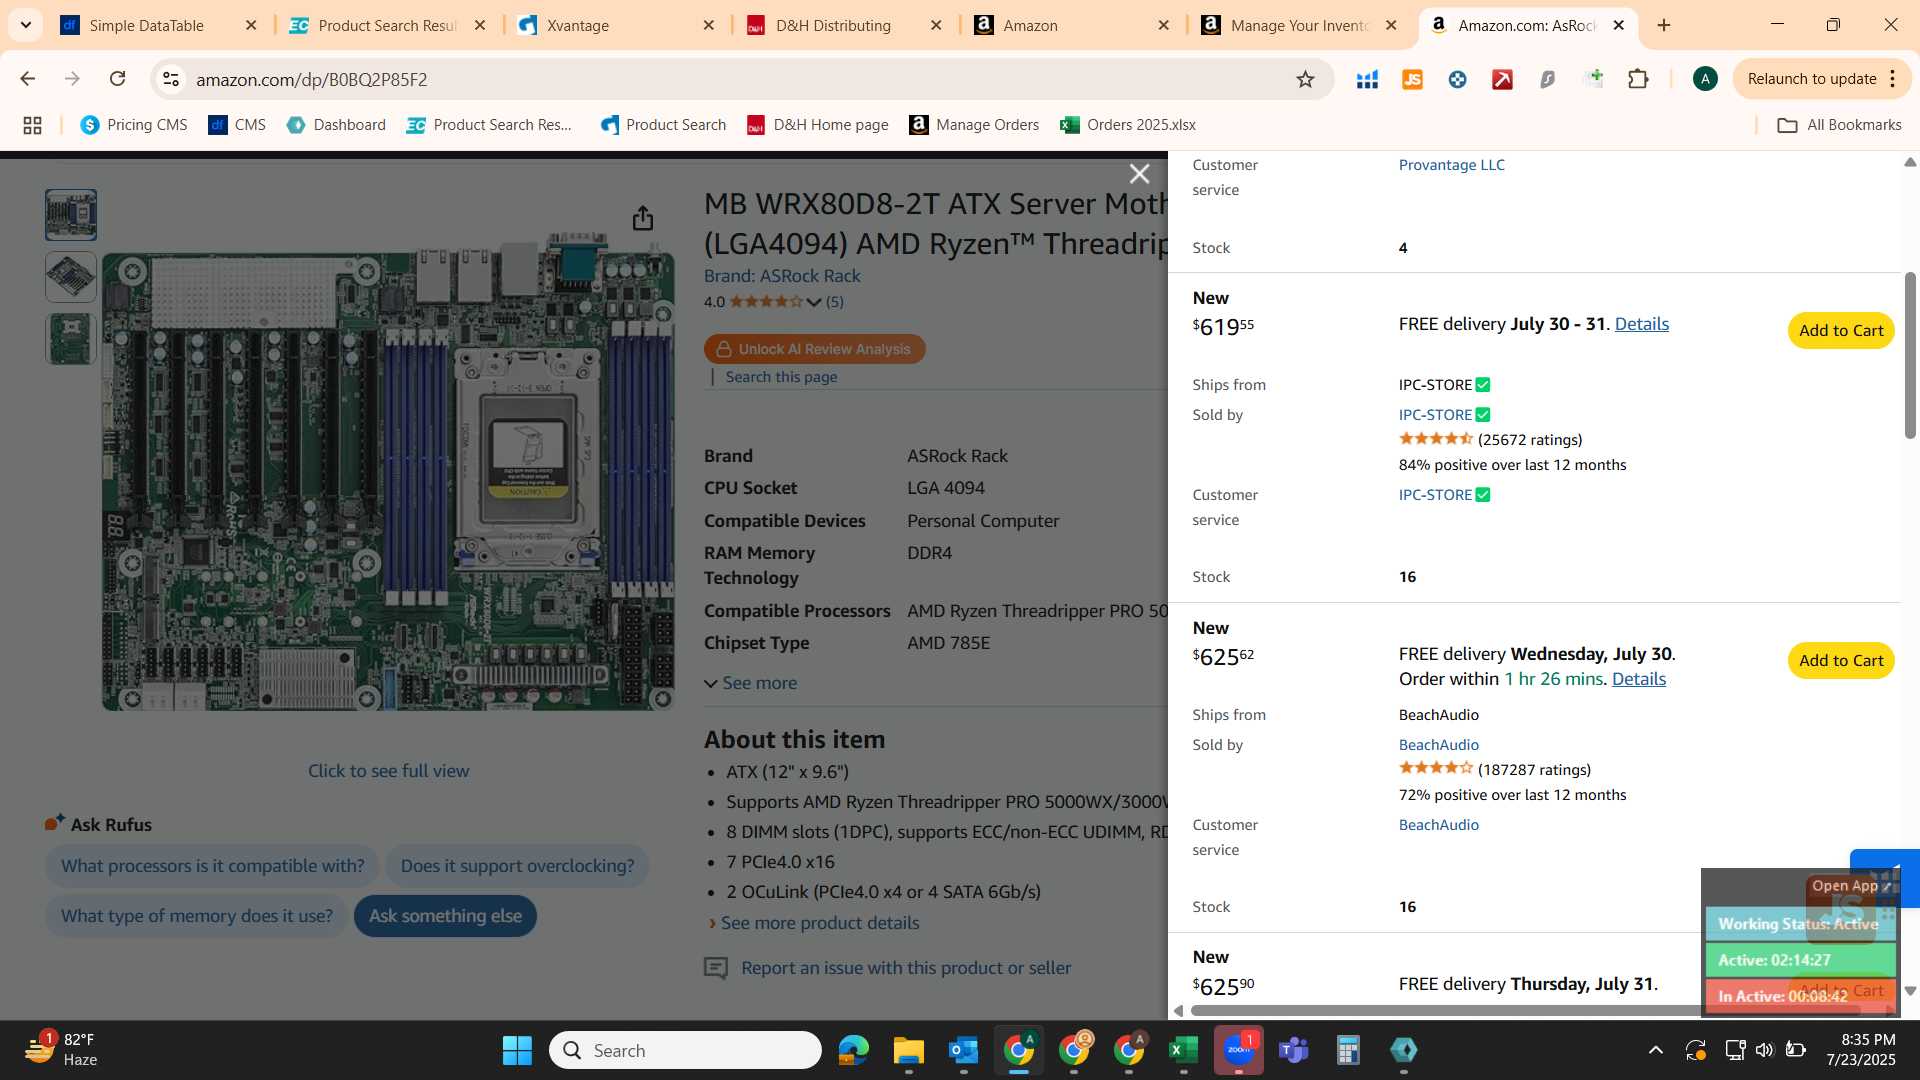Add the $625.62 BeachAudio offer to cart
This screenshot has height=1080, width=1920.
coord(1841,661)
